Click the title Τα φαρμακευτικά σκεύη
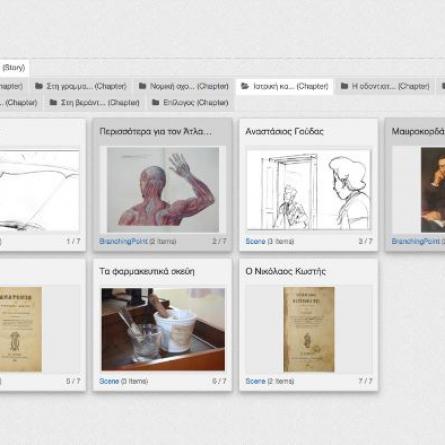The width and height of the screenshot is (445, 445). click(147, 271)
